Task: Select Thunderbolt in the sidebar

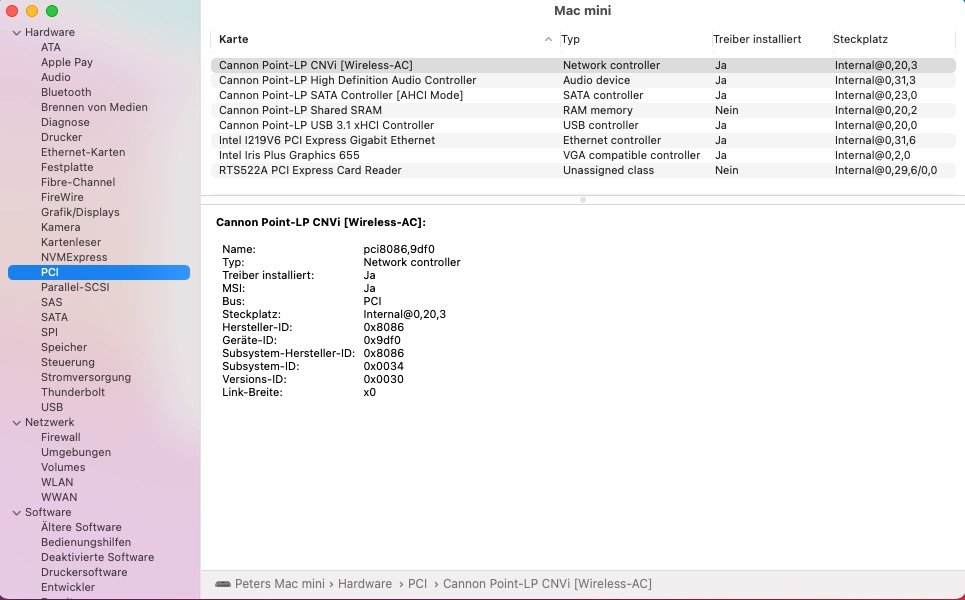Action: point(73,393)
